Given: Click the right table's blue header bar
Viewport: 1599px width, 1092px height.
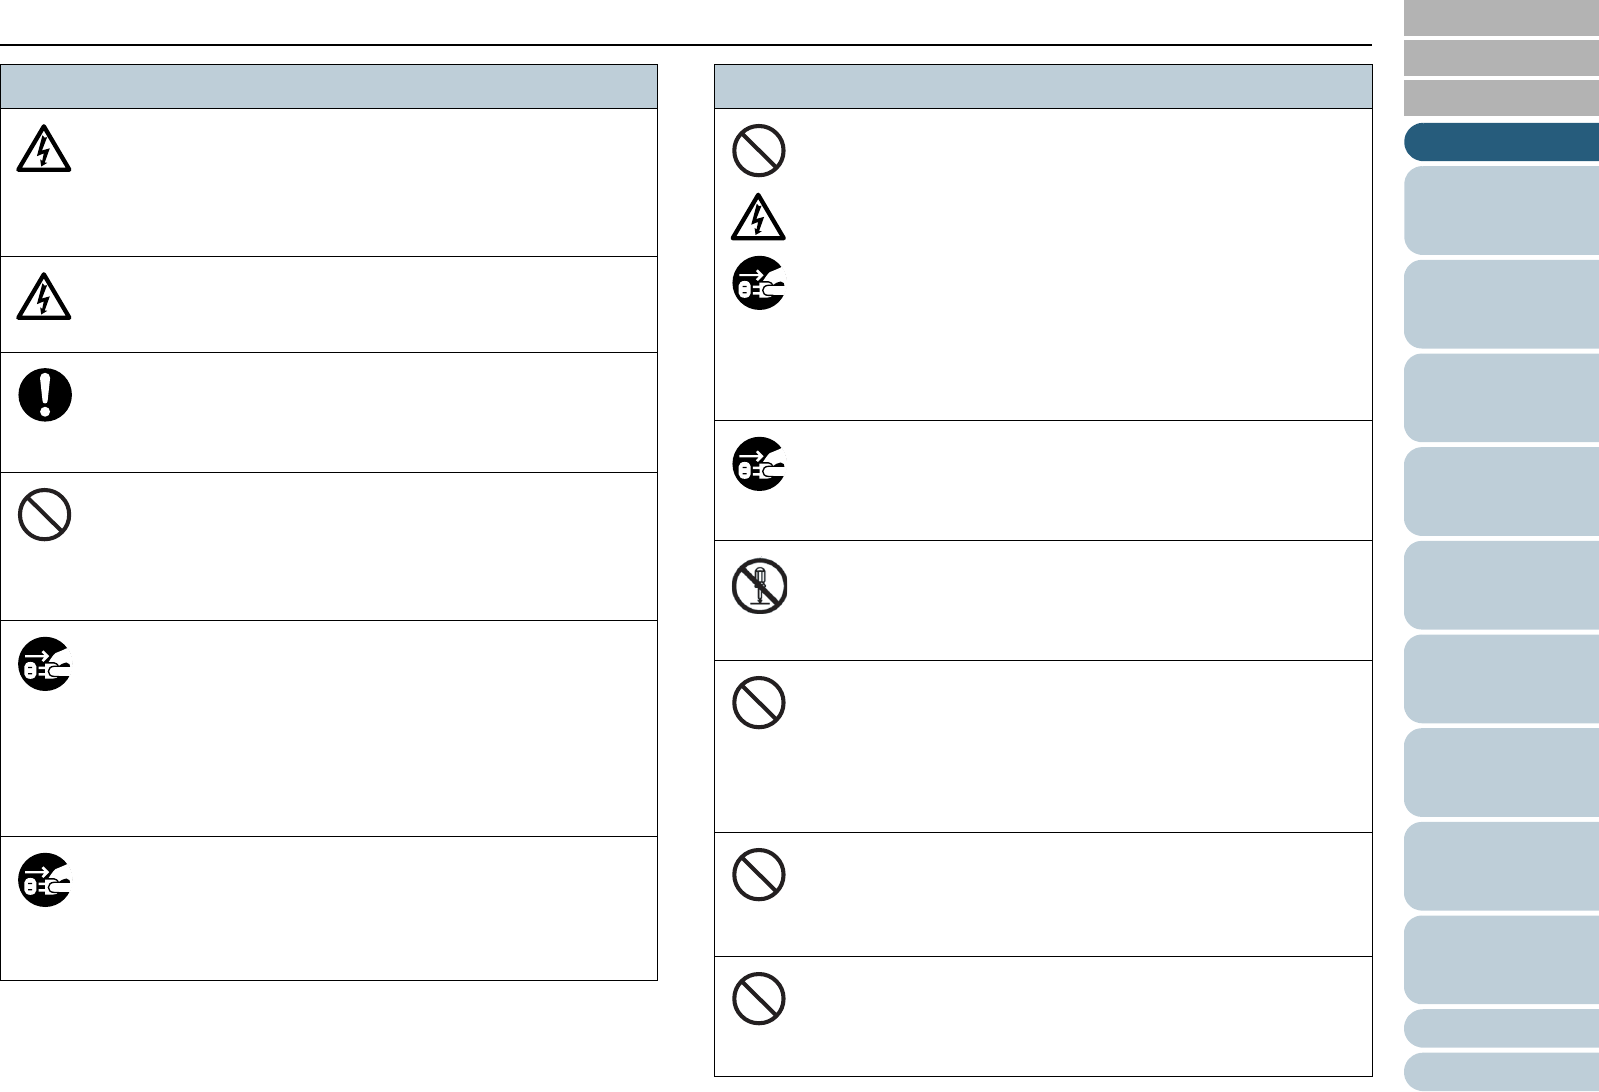Looking at the screenshot, I should [x=1043, y=87].
